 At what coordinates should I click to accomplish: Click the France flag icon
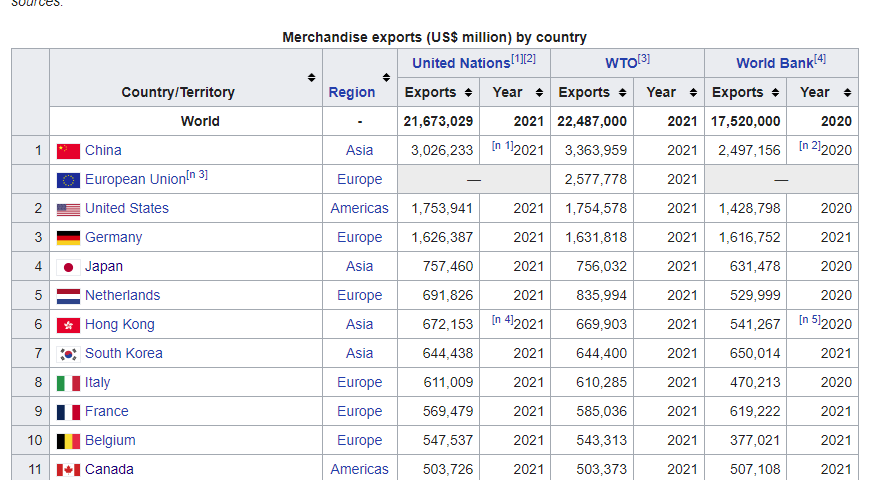click(x=68, y=412)
